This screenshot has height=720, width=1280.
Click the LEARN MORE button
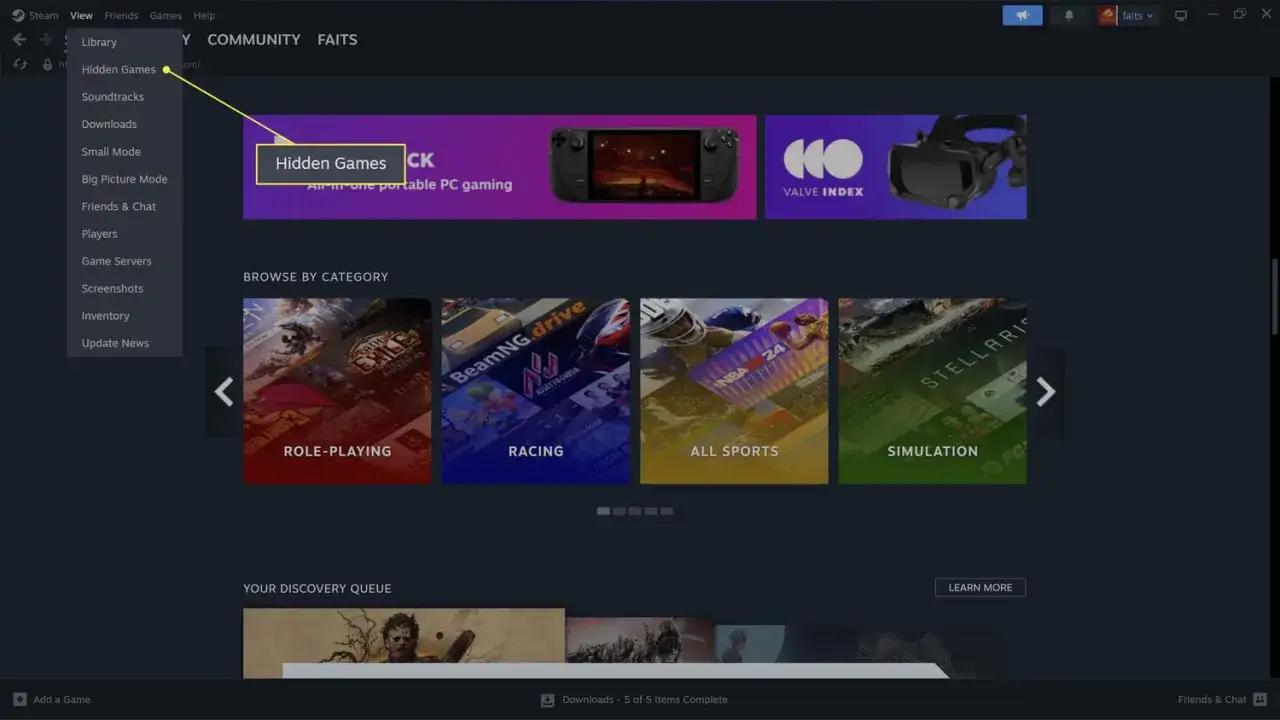980,588
